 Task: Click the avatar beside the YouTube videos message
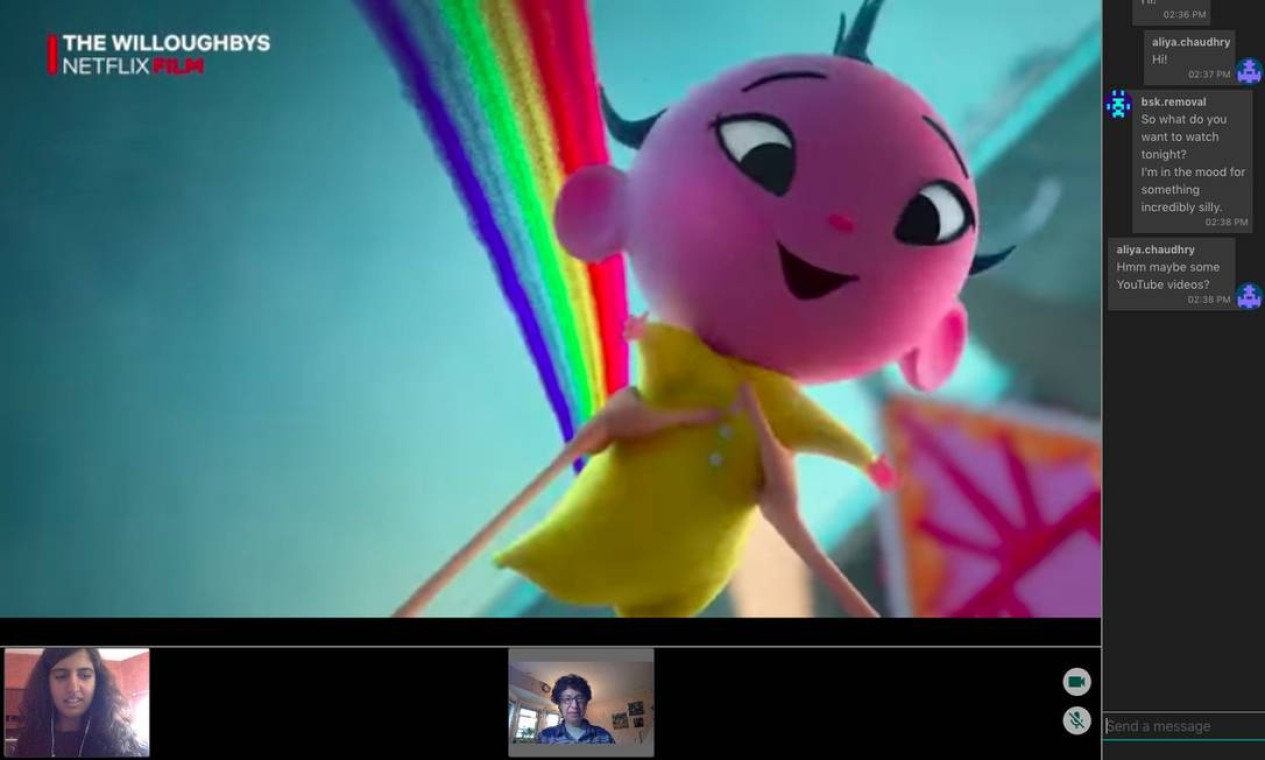(x=1248, y=296)
